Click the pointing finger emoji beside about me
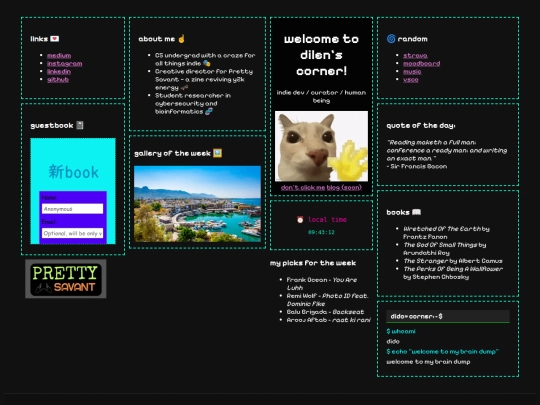Viewport: 540px width, 405px height. tap(181, 39)
